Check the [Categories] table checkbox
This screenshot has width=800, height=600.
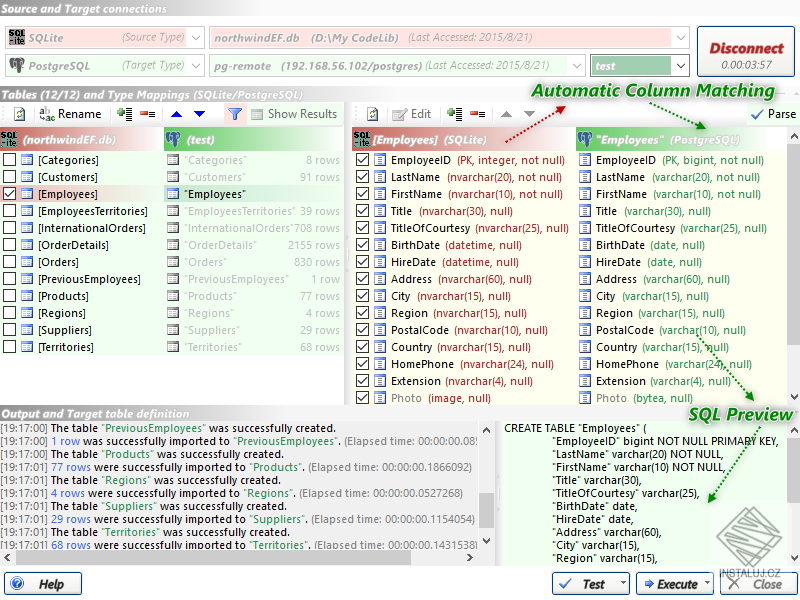coord(9,160)
